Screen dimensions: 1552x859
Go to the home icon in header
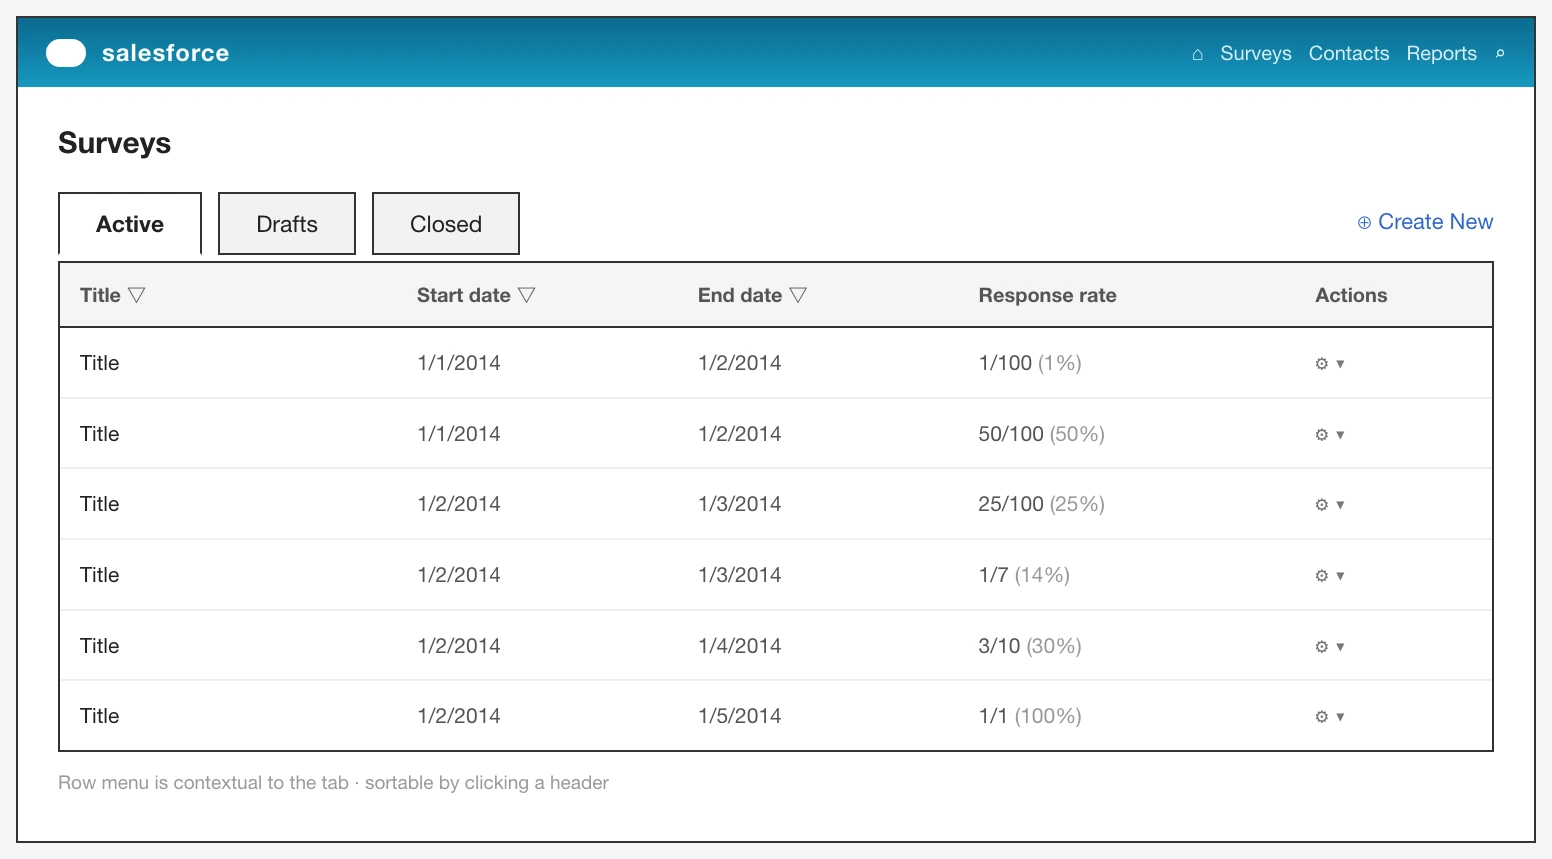point(1197,54)
